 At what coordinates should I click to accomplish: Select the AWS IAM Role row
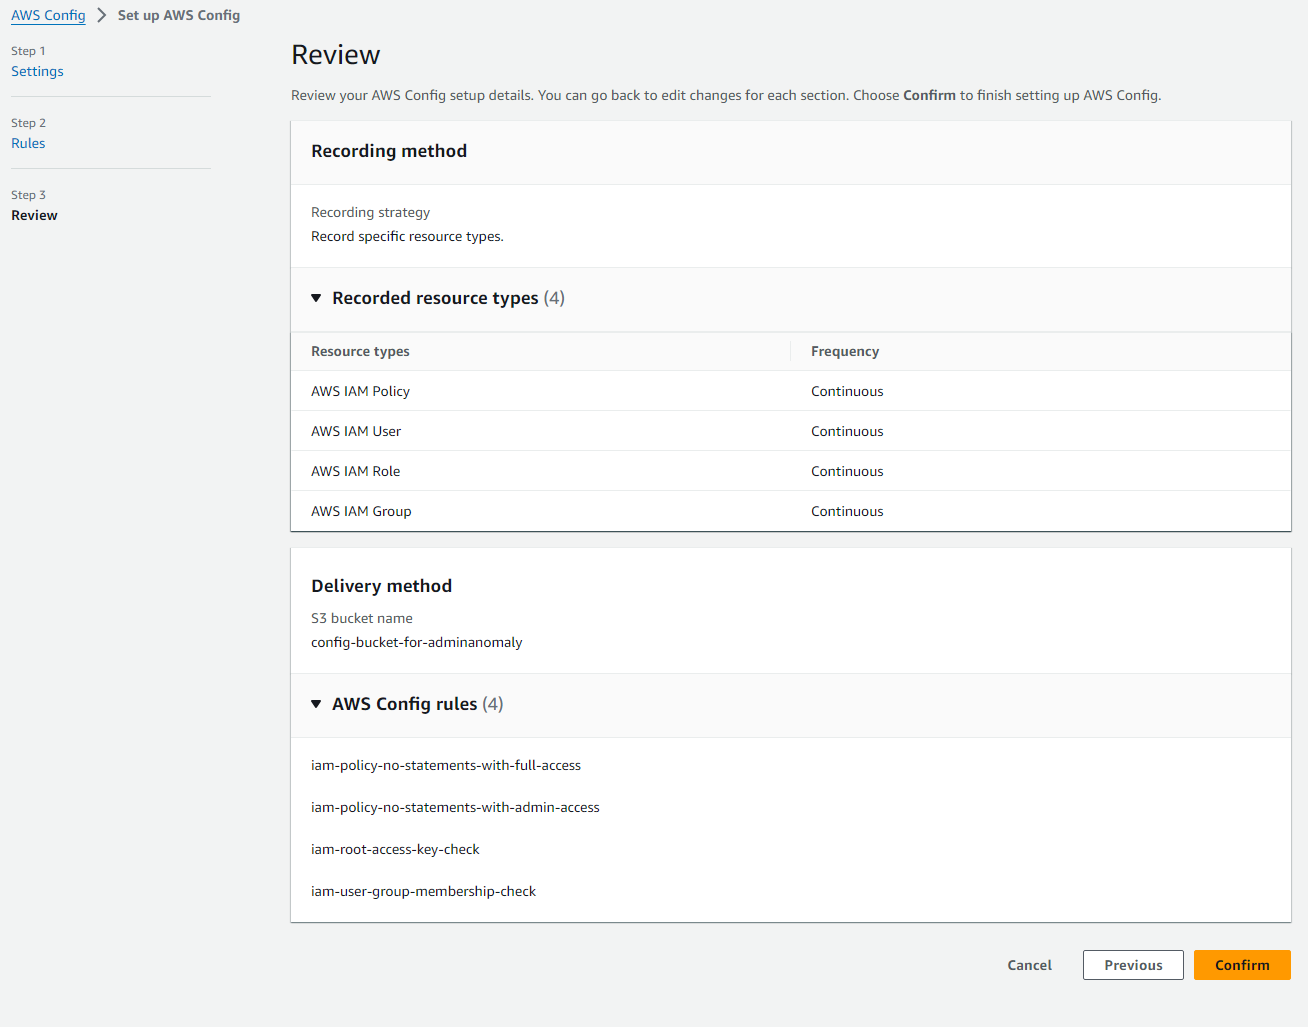coord(355,471)
